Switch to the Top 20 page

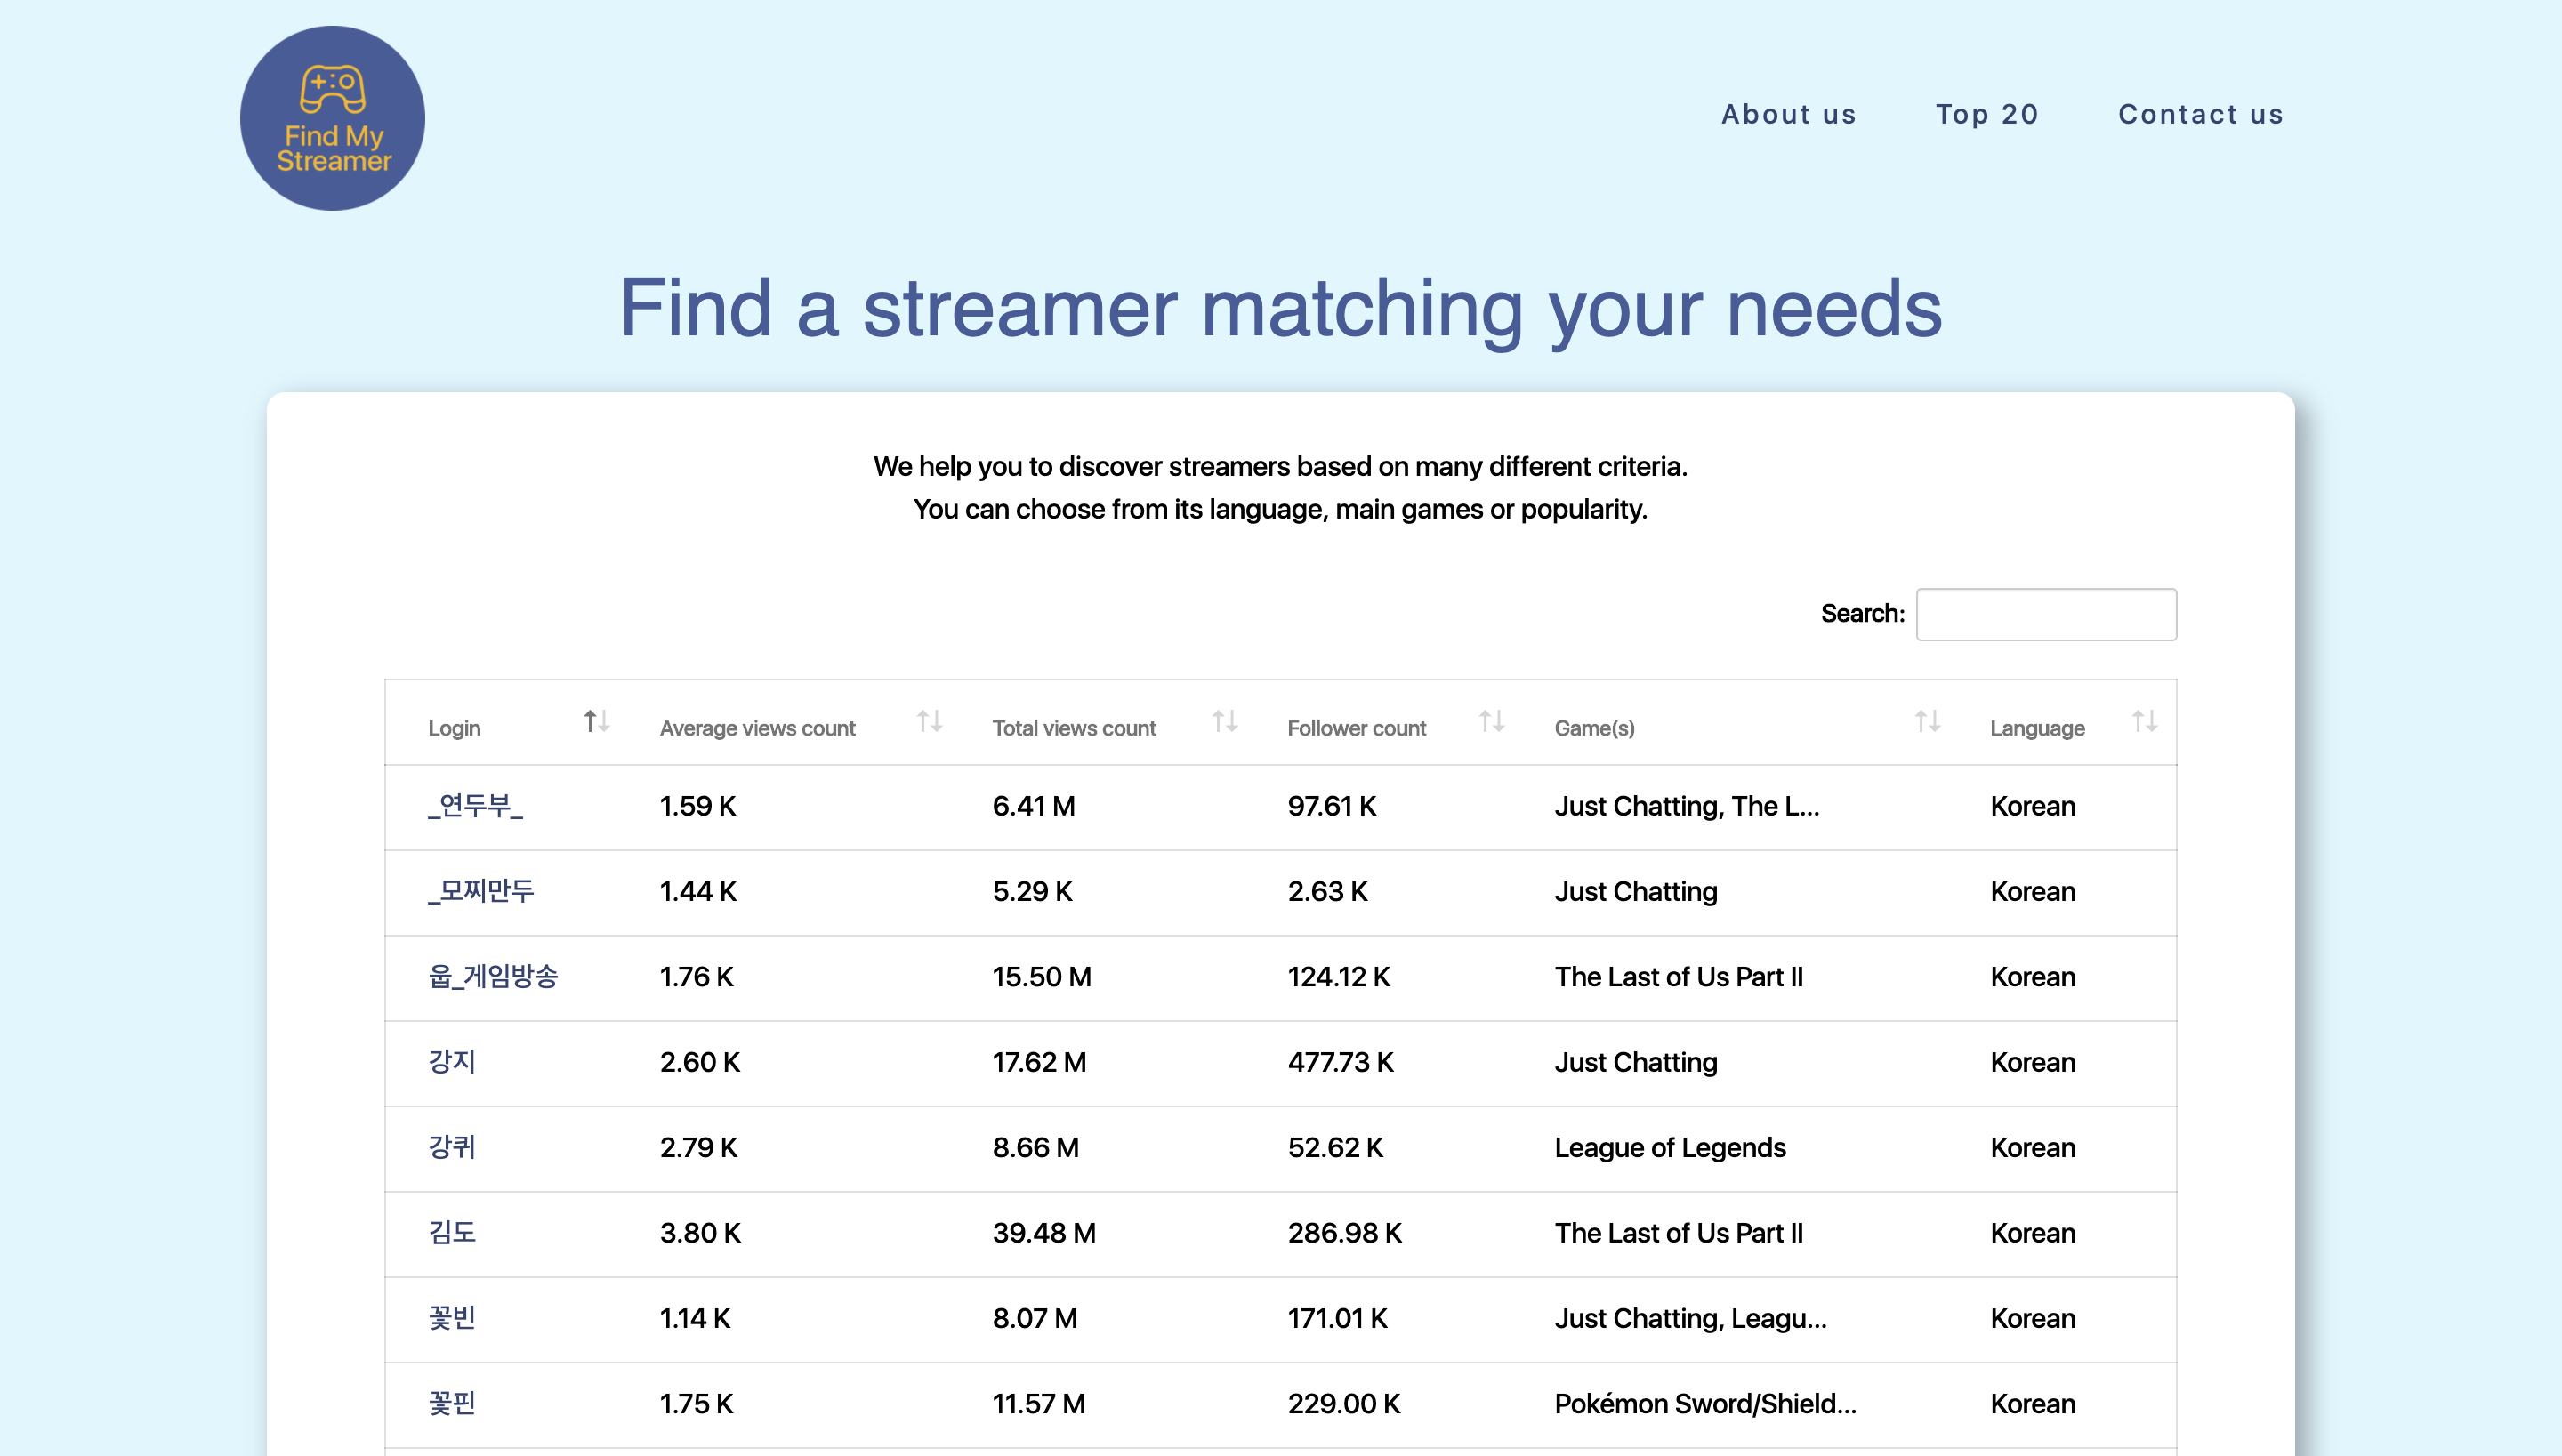[x=1988, y=114]
